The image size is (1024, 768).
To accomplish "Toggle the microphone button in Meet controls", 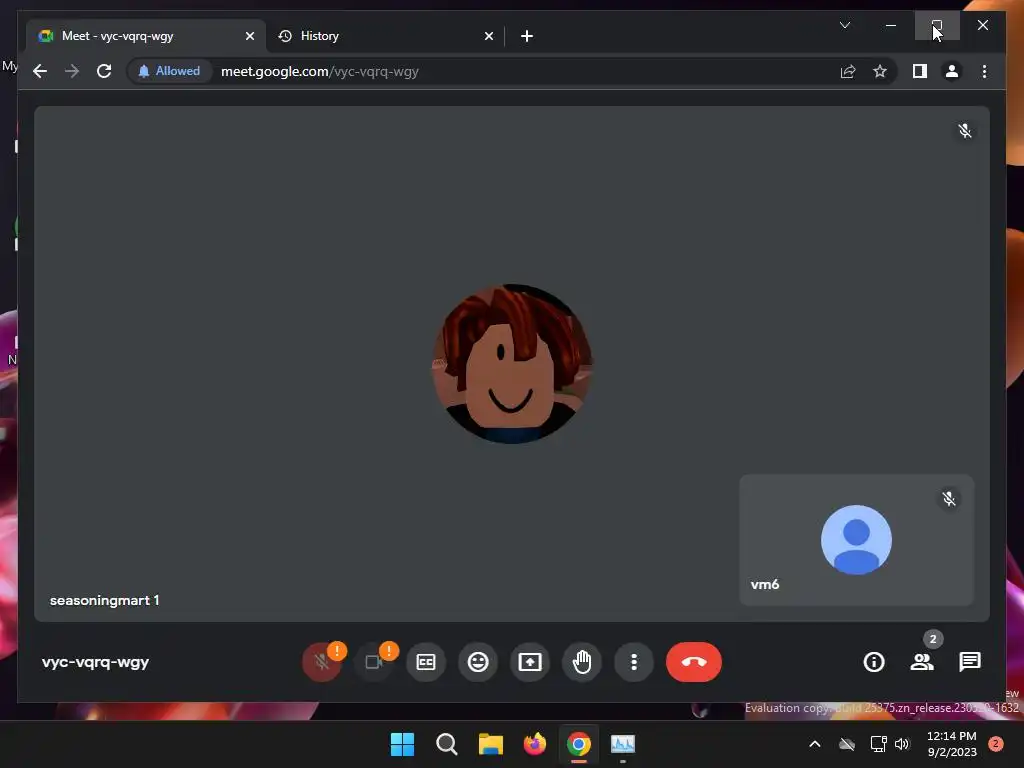I will (x=321, y=662).
